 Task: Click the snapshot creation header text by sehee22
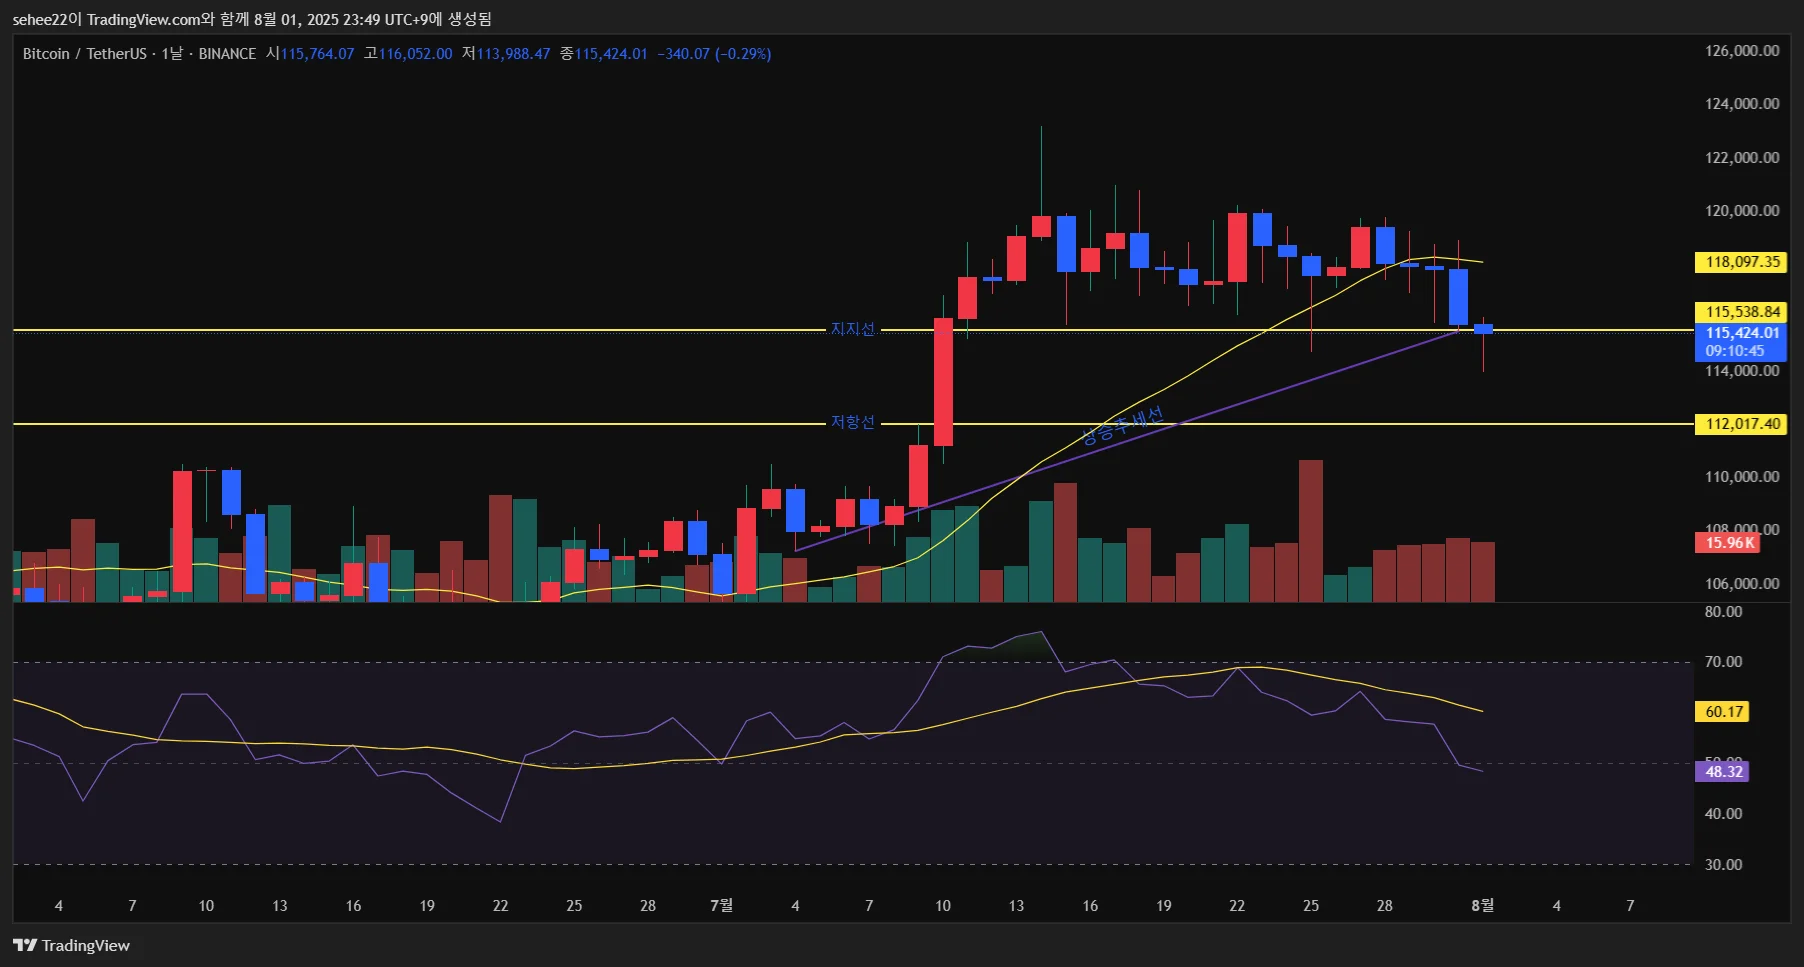tap(252, 19)
